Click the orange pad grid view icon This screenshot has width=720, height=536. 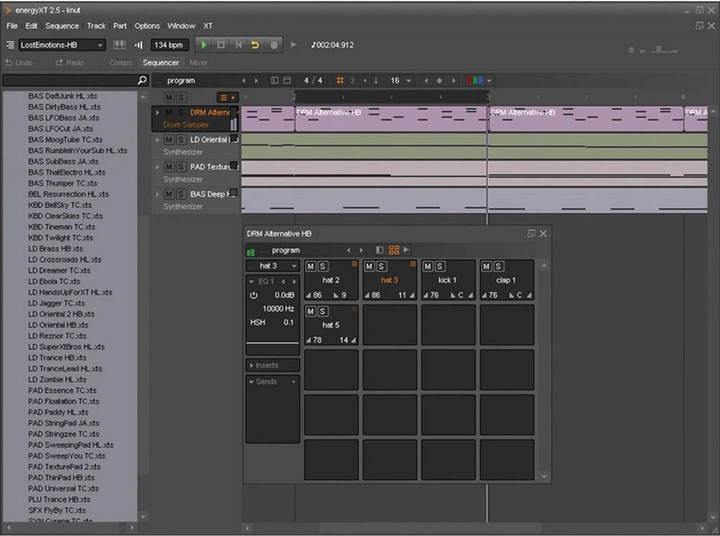point(394,250)
